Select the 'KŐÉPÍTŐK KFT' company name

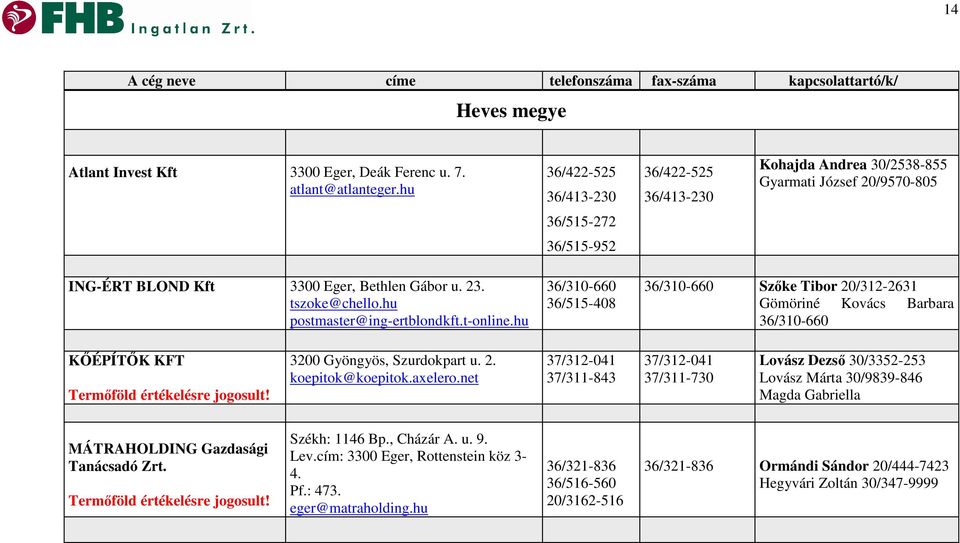pos(126,361)
